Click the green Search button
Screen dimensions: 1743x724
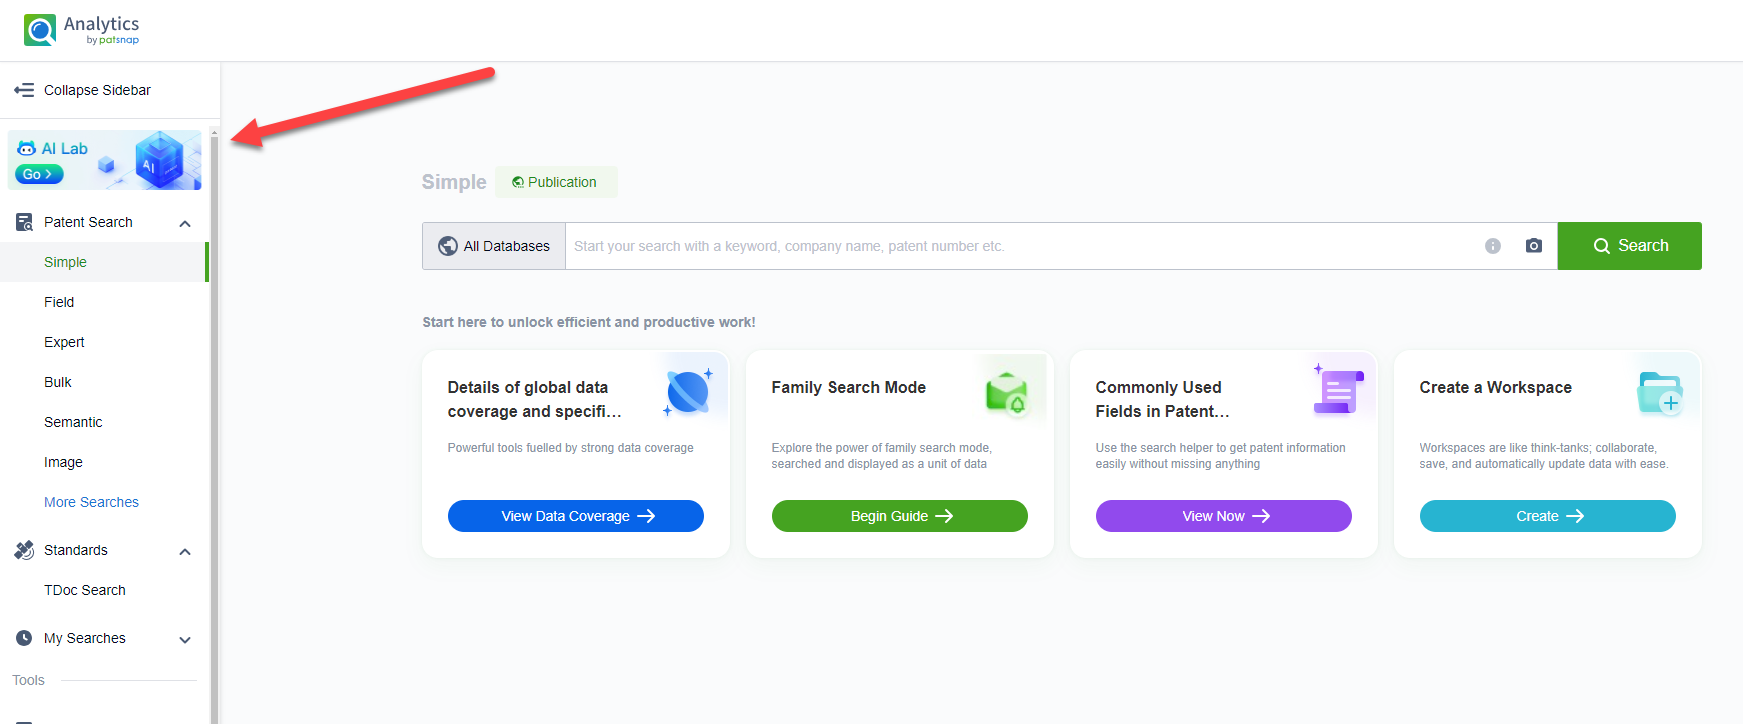coord(1629,246)
